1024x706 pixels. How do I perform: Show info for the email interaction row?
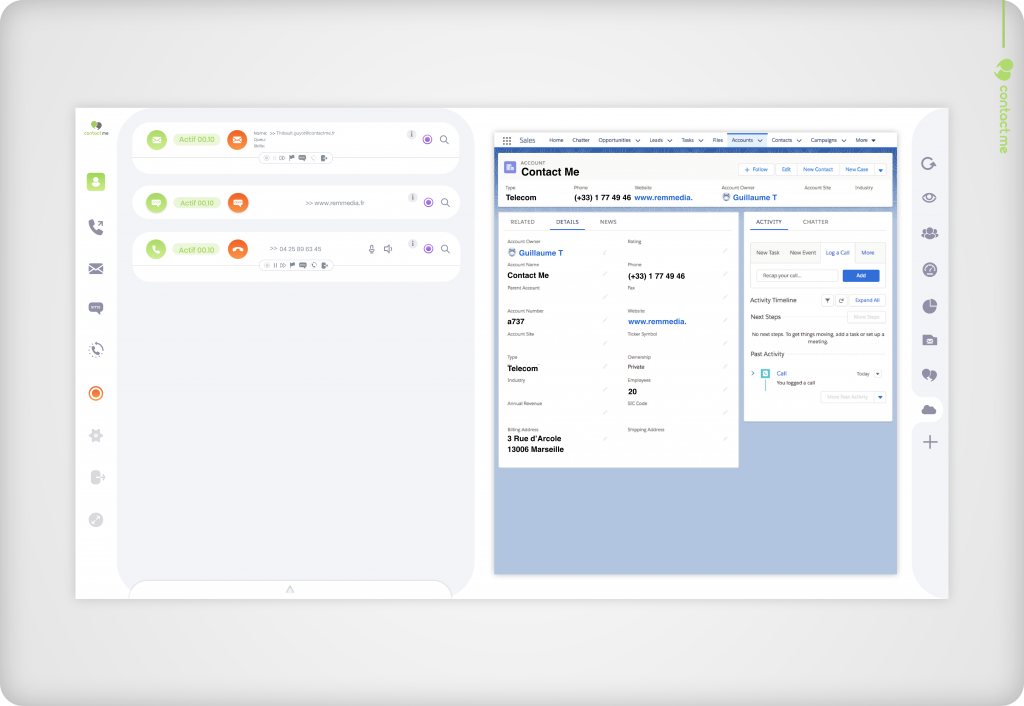[x=411, y=135]
